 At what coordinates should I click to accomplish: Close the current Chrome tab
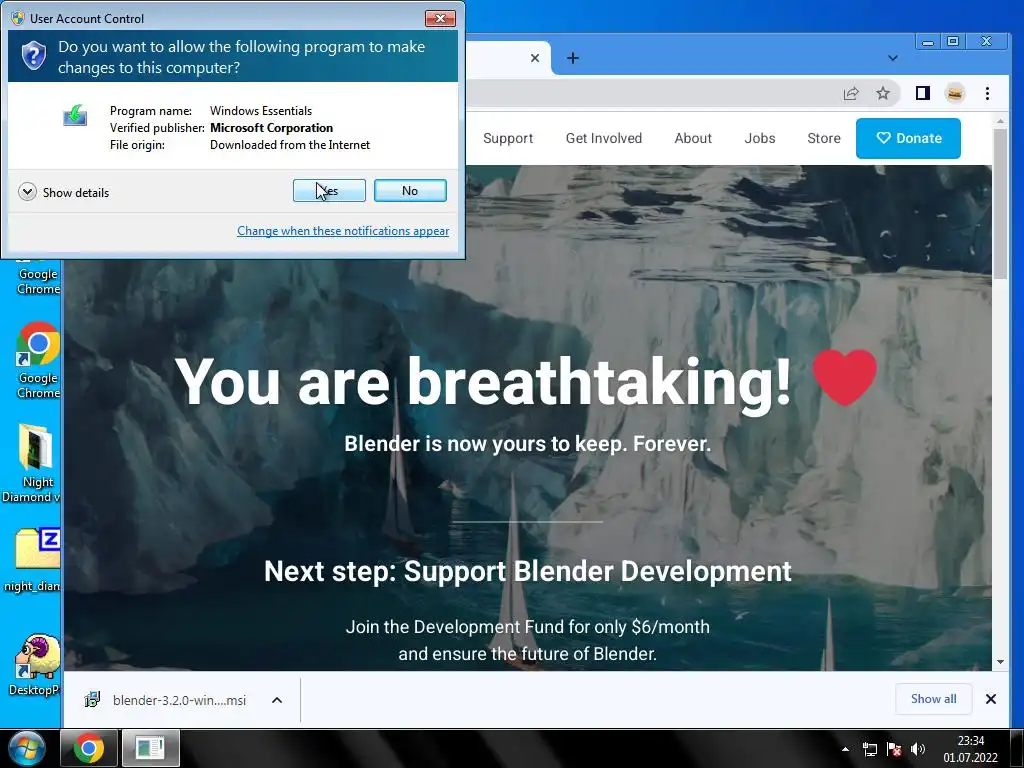(535, 58)
